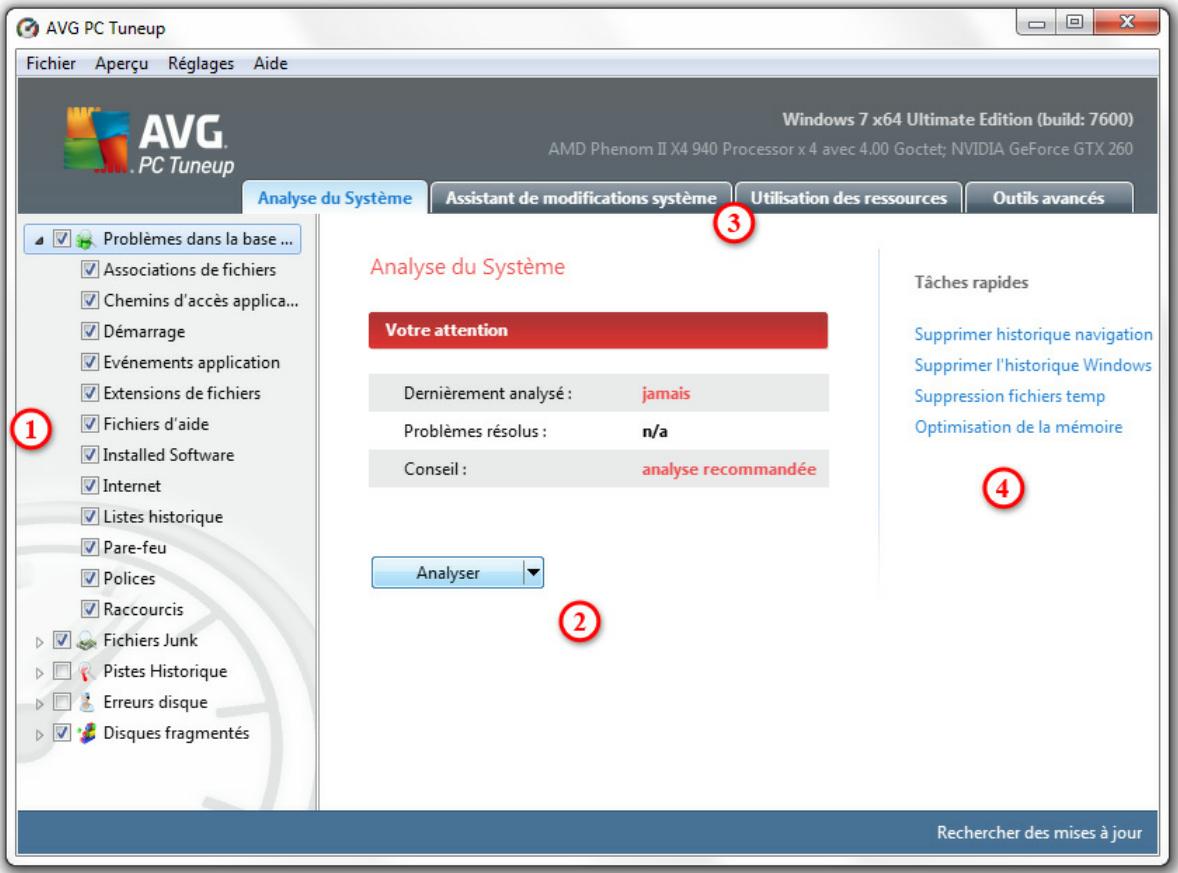
Task: Toggle the Internet checkbox
Action: [x=89, y=485]
